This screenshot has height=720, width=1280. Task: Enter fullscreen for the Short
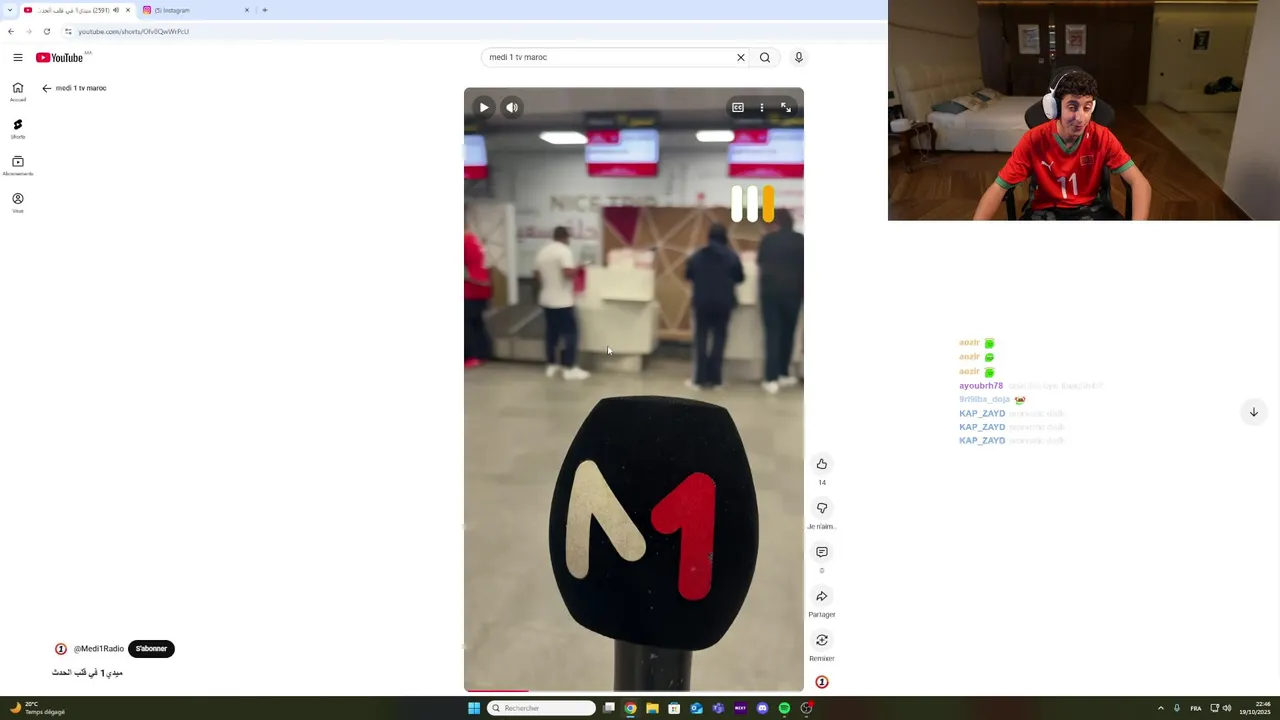786,108
